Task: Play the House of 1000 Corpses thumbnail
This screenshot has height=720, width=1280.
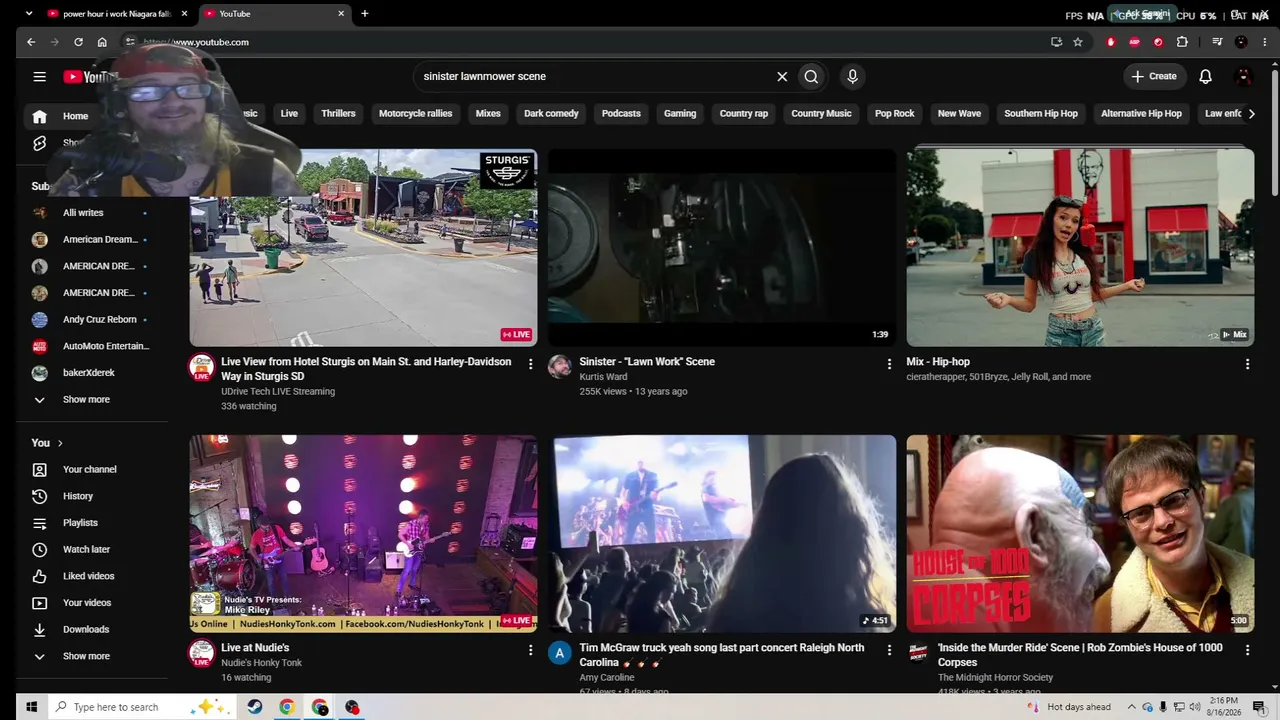Action: 1080,533
